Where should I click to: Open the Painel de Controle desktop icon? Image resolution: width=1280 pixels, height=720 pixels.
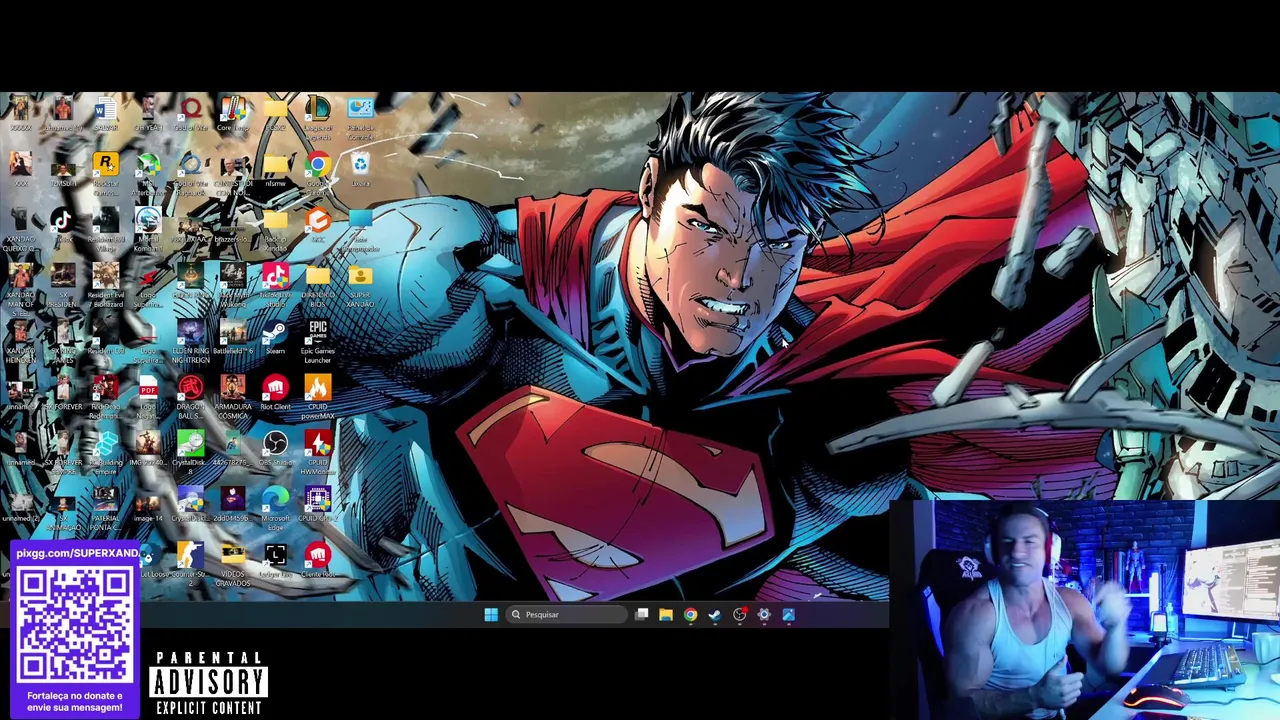pyautogui.click(x=360, y=118)
